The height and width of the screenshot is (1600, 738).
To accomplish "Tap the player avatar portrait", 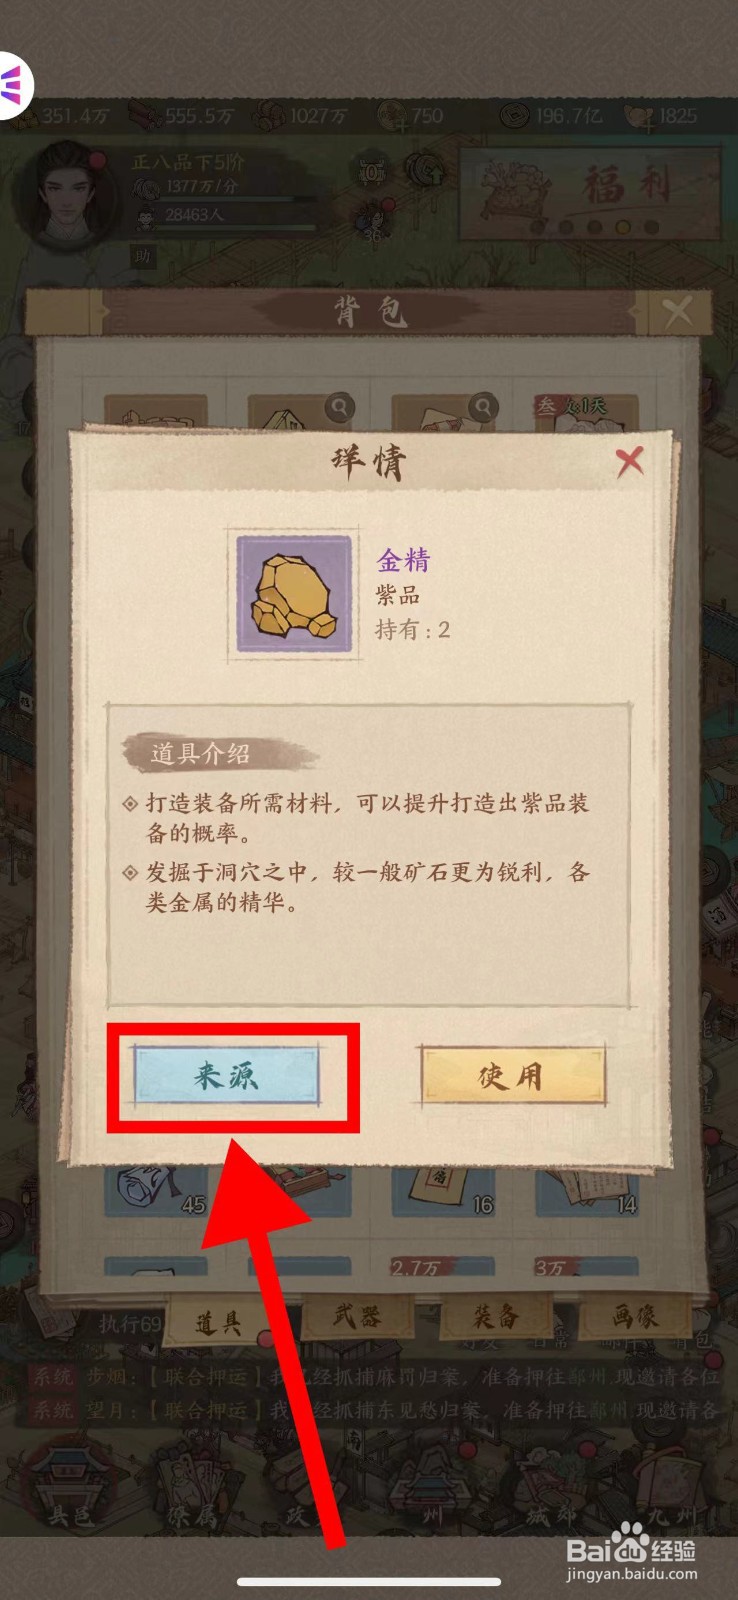I will [x=70, y=193].
